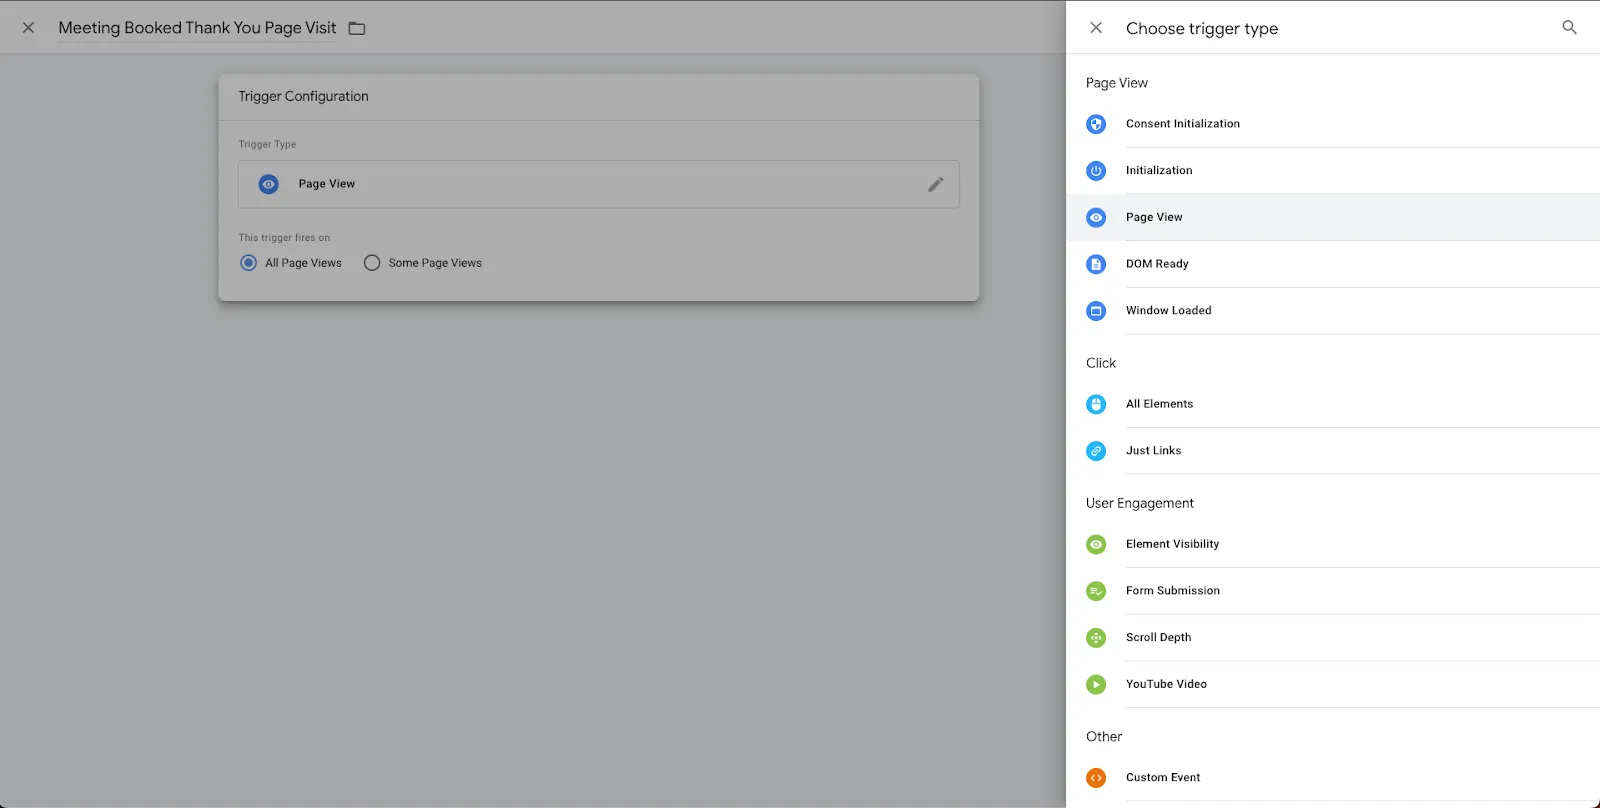
Task: Click the YouTube Video play icon
Action: pos(1096,684)
